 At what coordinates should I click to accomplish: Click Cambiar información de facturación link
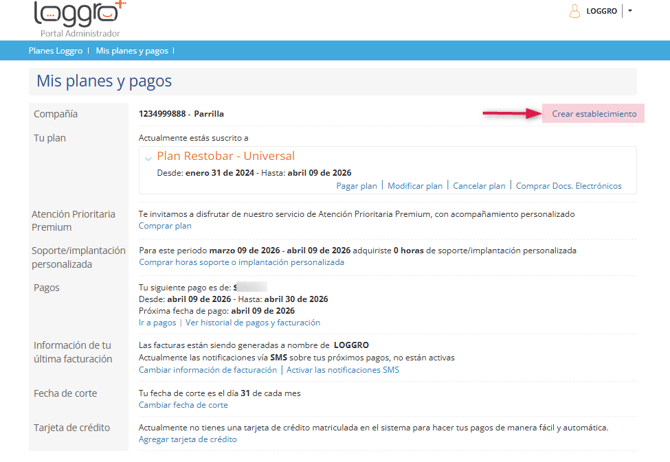(208, 370)
